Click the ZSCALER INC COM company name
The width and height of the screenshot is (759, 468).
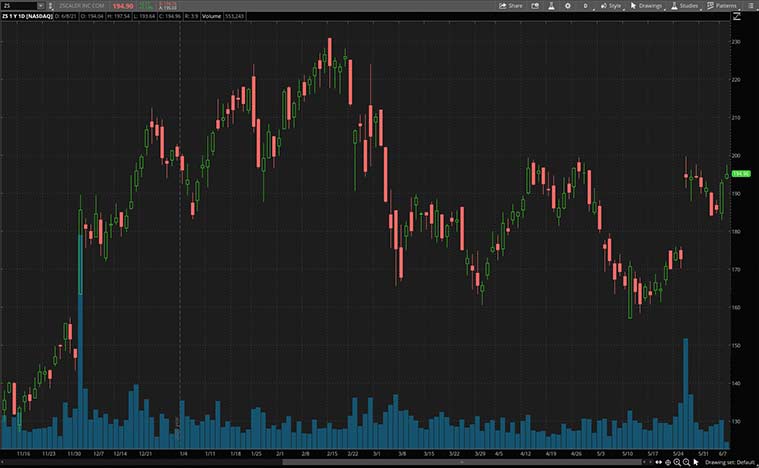[82, 6]
